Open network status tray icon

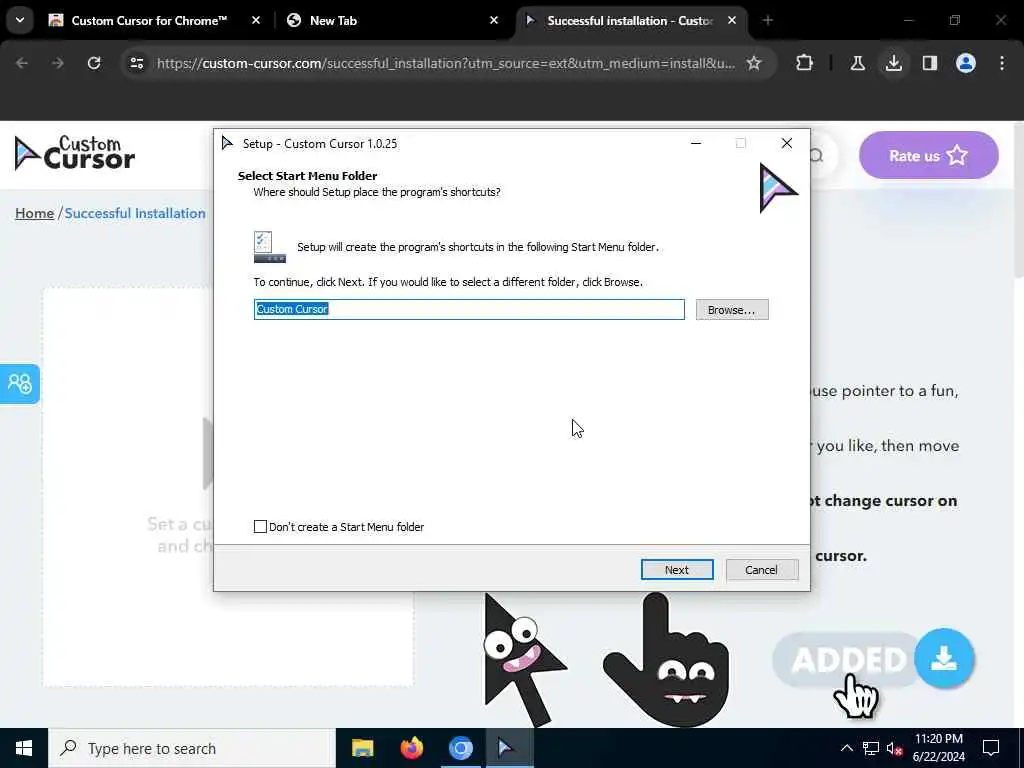click(871, 748)
